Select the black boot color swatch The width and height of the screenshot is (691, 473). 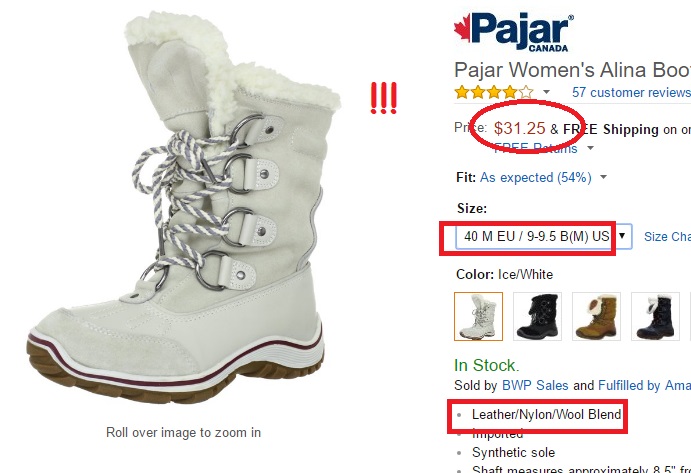[537, 316]
